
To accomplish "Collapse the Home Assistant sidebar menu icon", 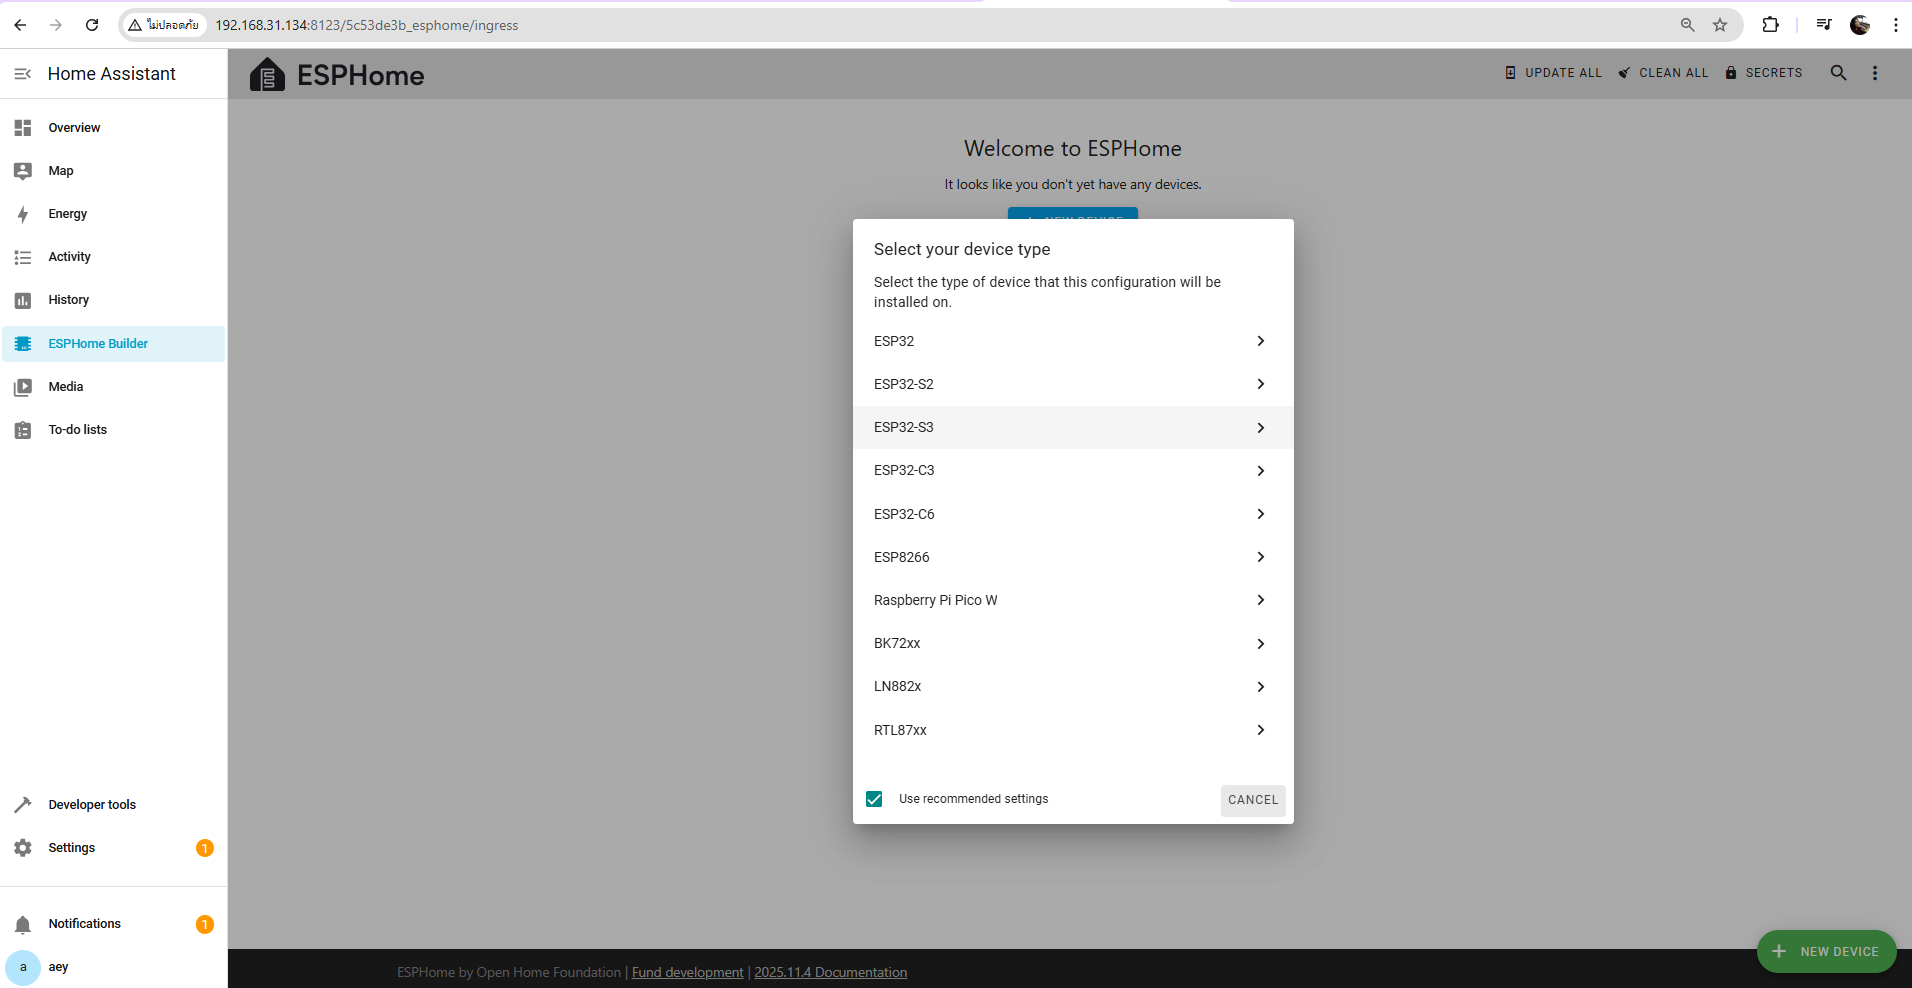I will pos(23,74).
